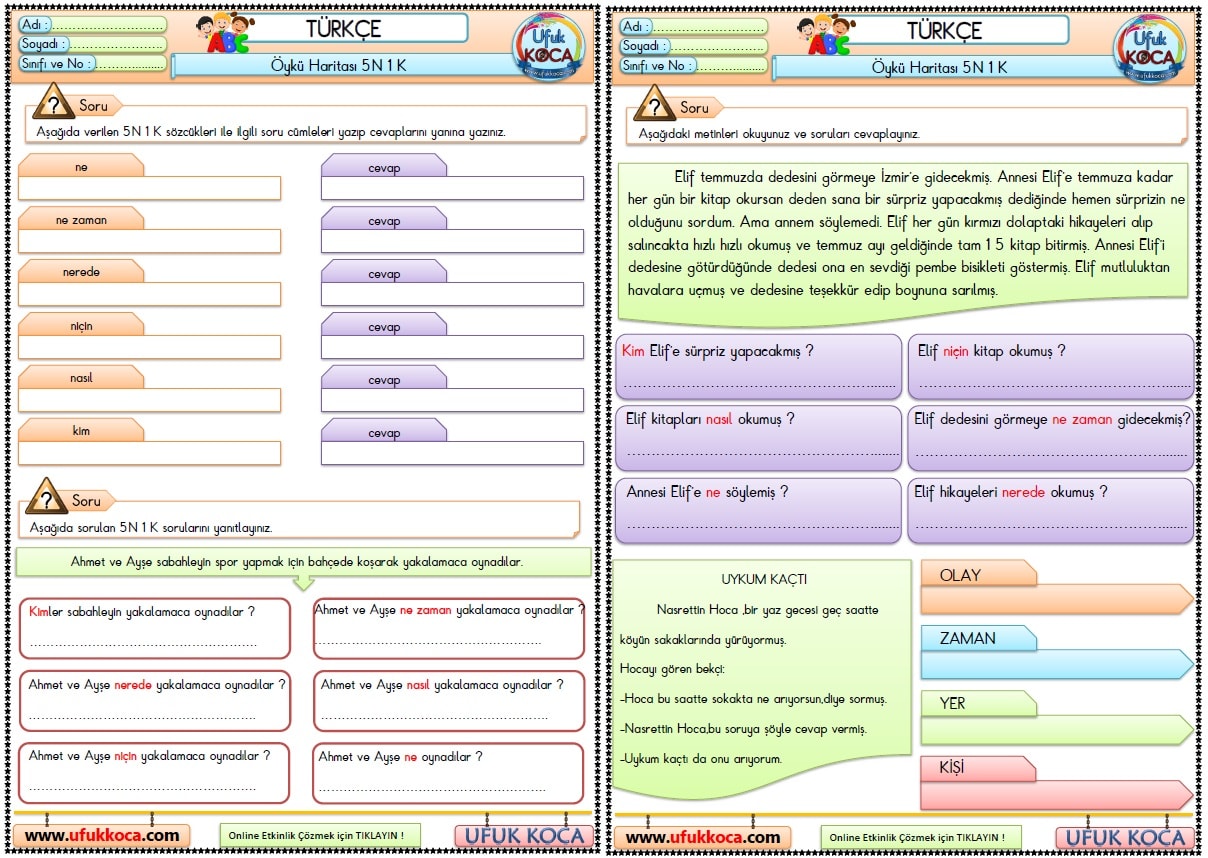Select the Sınıfı ve No field on left page
Viewport: 1208px width, 858px height.
click(93, 64)
